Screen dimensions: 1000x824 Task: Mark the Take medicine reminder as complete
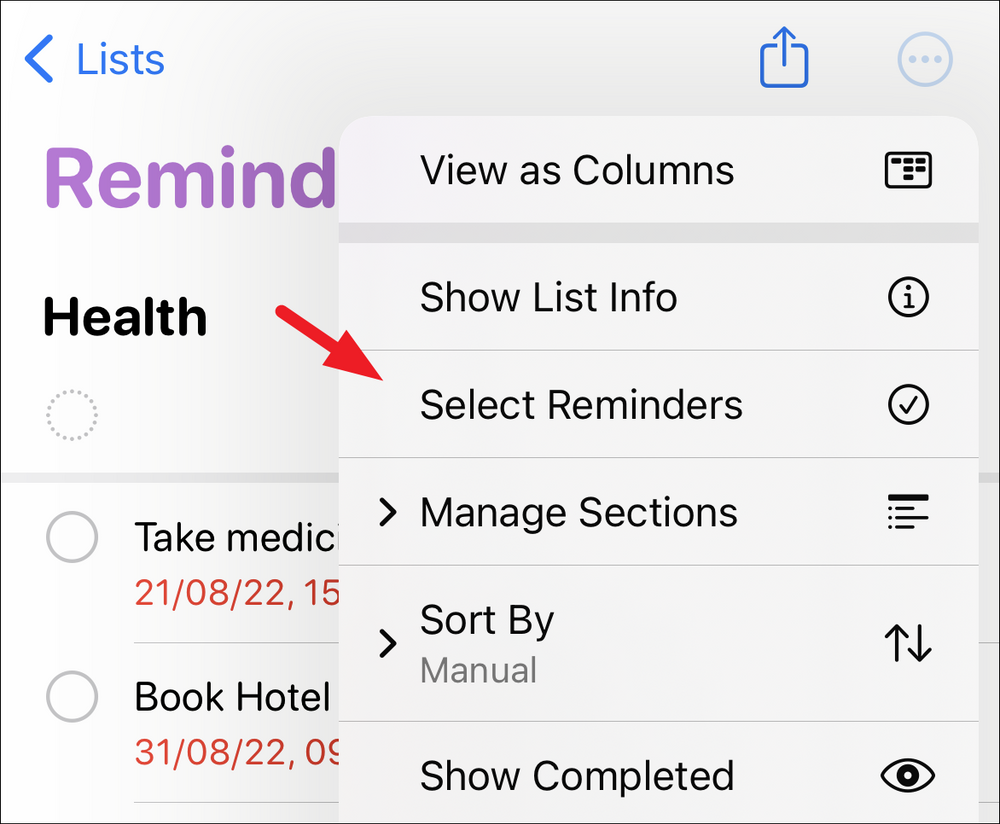pyautogui.click(x=71, y=537)
